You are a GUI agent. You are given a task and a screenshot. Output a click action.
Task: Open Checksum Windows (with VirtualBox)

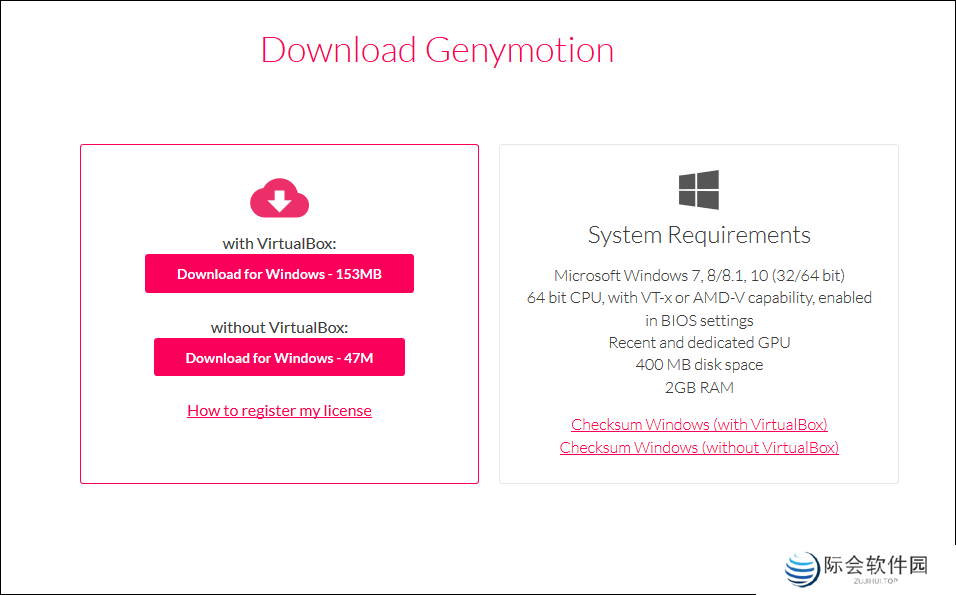698,424
